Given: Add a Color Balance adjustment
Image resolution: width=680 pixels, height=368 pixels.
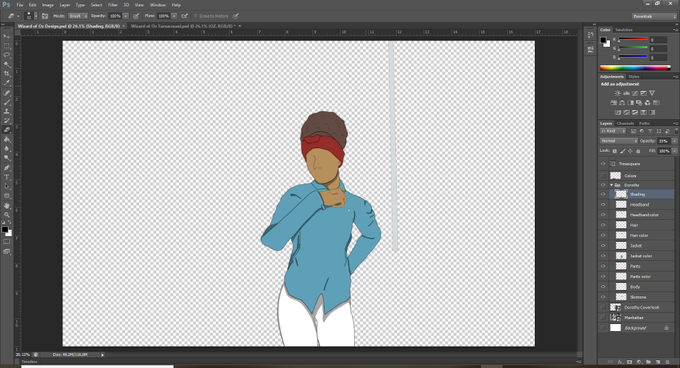Looking at the screenshot, I should (622, 103).
